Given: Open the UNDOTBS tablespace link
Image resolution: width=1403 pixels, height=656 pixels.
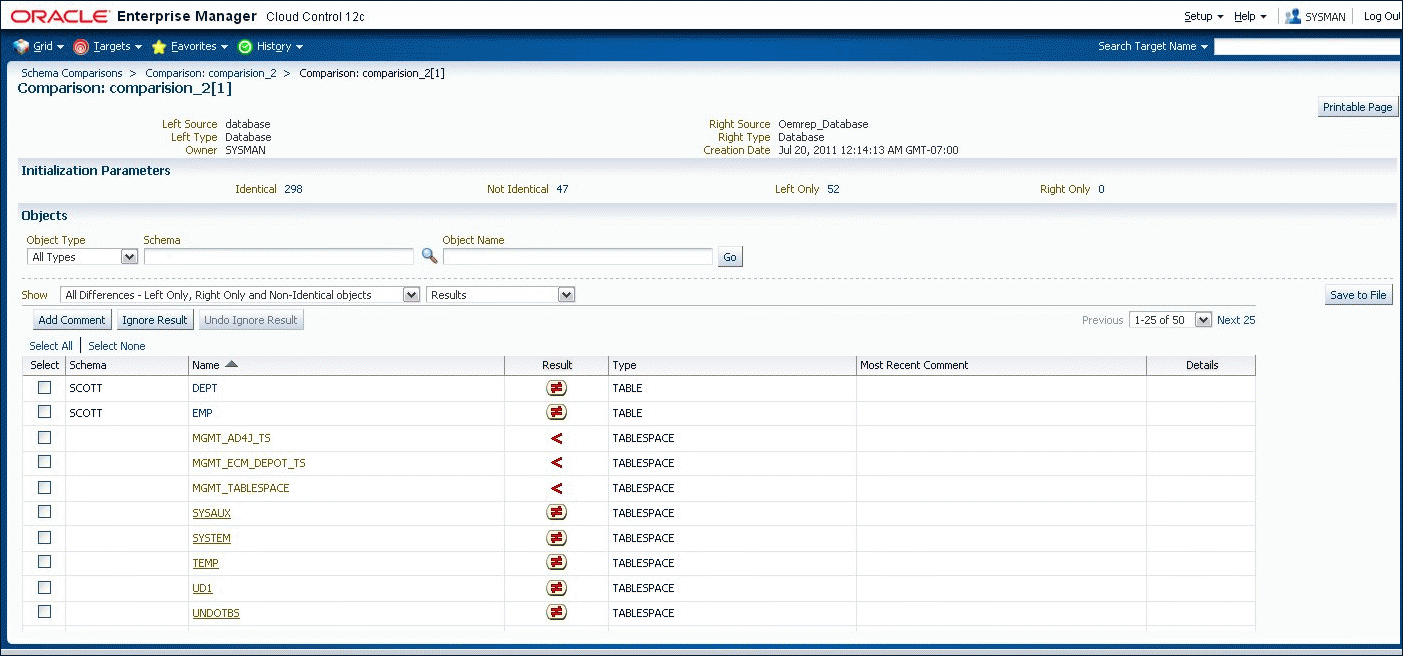Looking at the screenshot, I should click(x=216, y=613).
